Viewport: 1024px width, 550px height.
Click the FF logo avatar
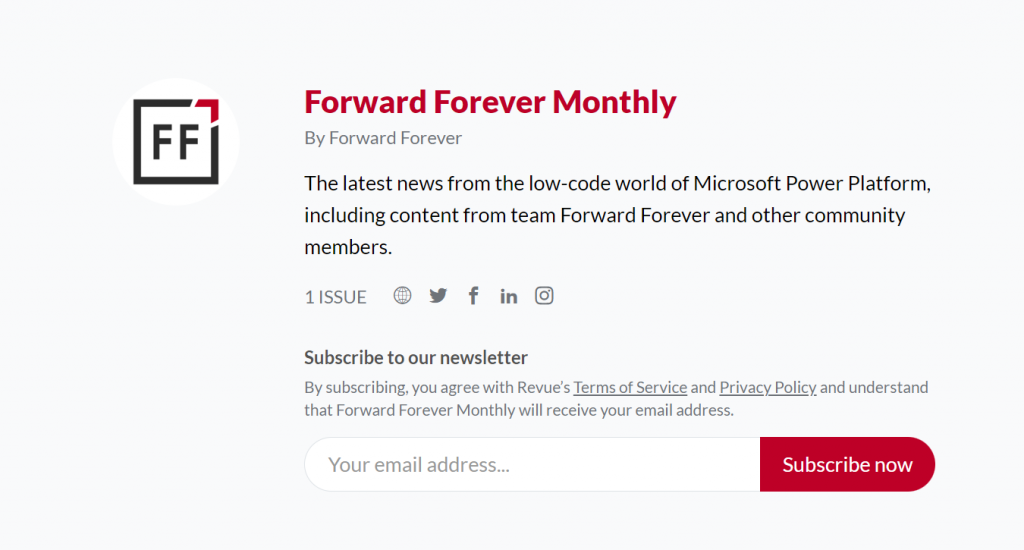click(176, 142)
